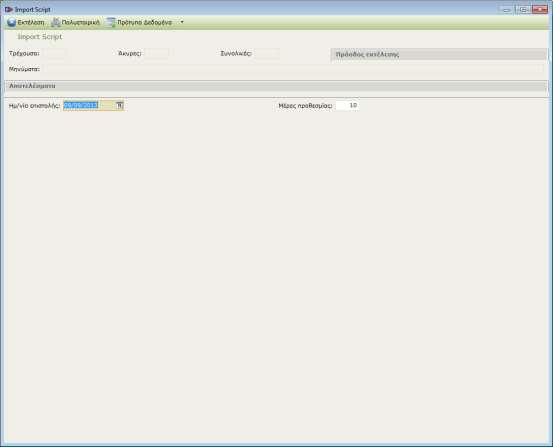
Task: Click the Μέρες προθεσμίας field showing 10
Action: [x=347, y=105]
